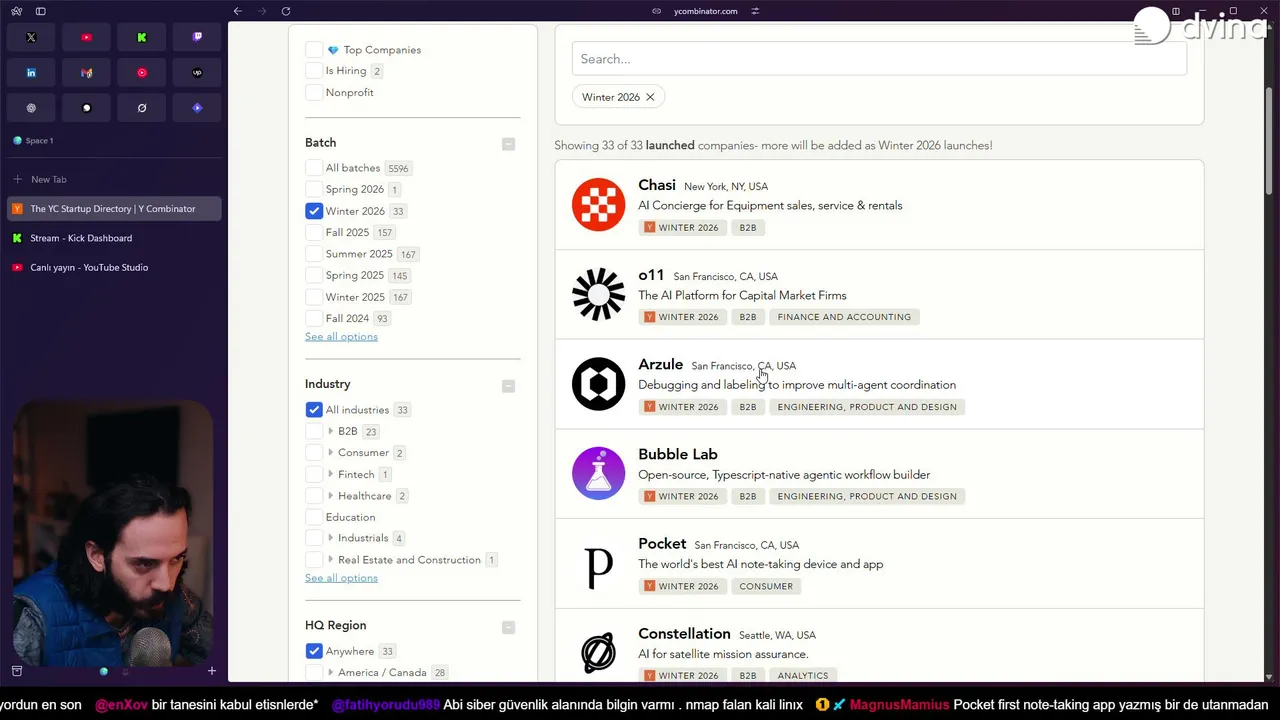Open the YouTube pinned shortcut
This screenshot has width=1280, height=720.
(x=86, y=37)
